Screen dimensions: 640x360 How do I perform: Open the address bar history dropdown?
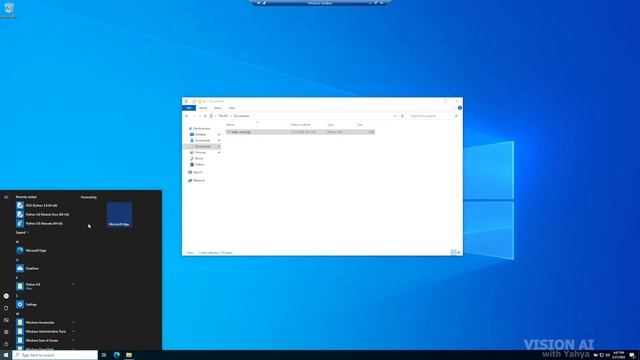tap(395, 116)
